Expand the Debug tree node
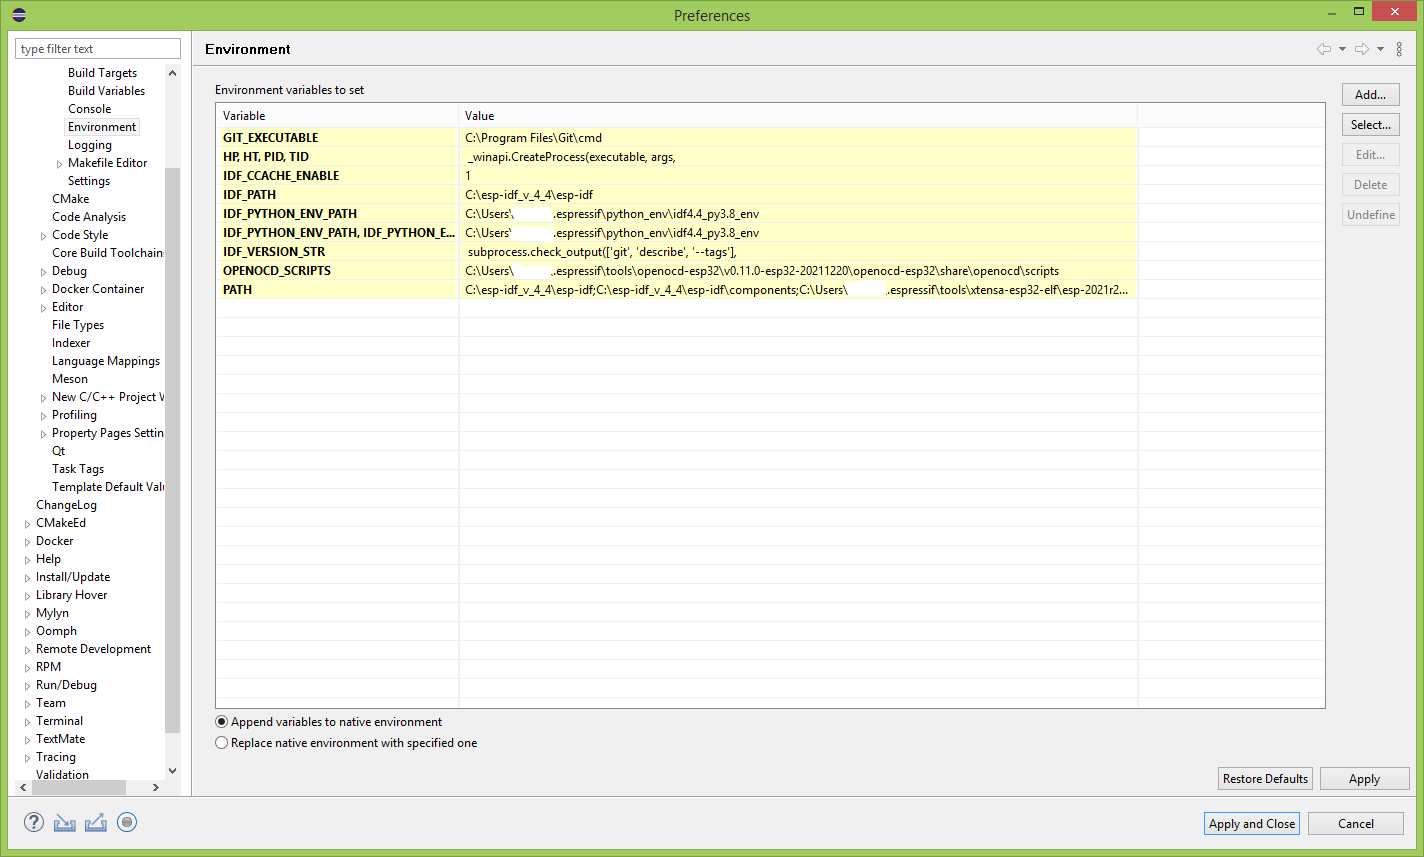This screenshot has height=857, width=1424. click(43, 271)
